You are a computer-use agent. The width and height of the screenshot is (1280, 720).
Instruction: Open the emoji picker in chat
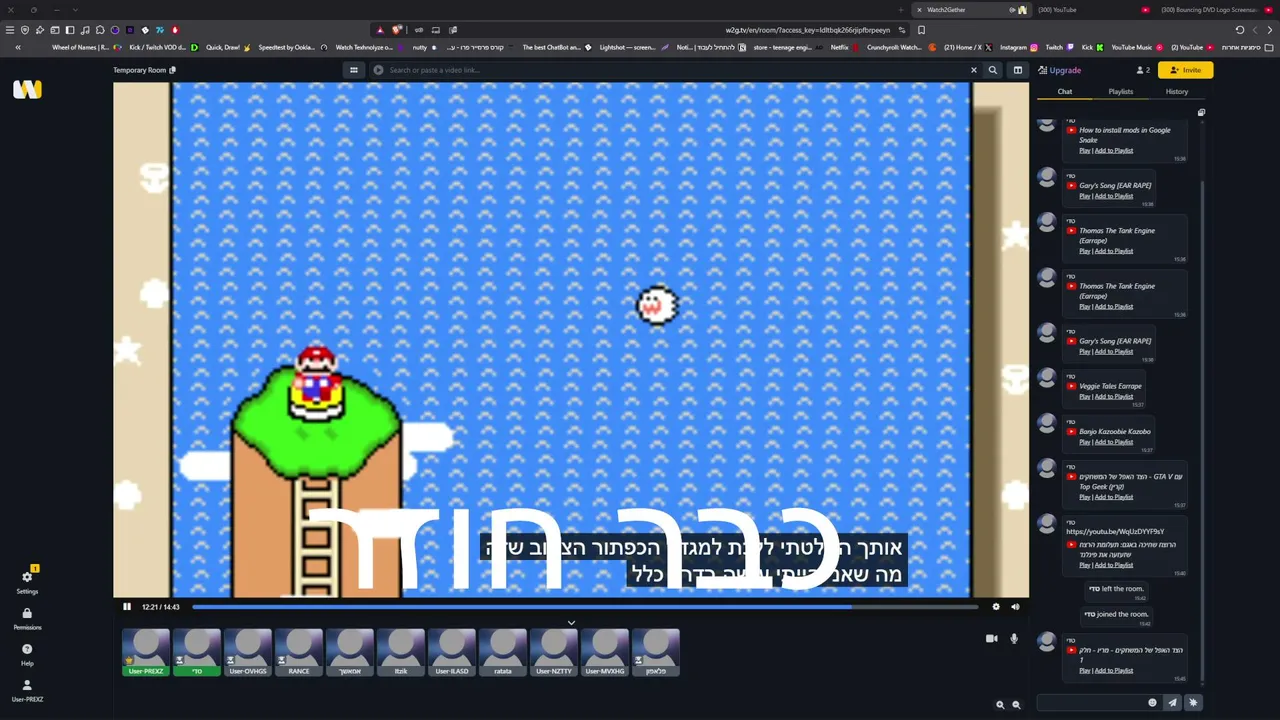[x=1152, y=703]
